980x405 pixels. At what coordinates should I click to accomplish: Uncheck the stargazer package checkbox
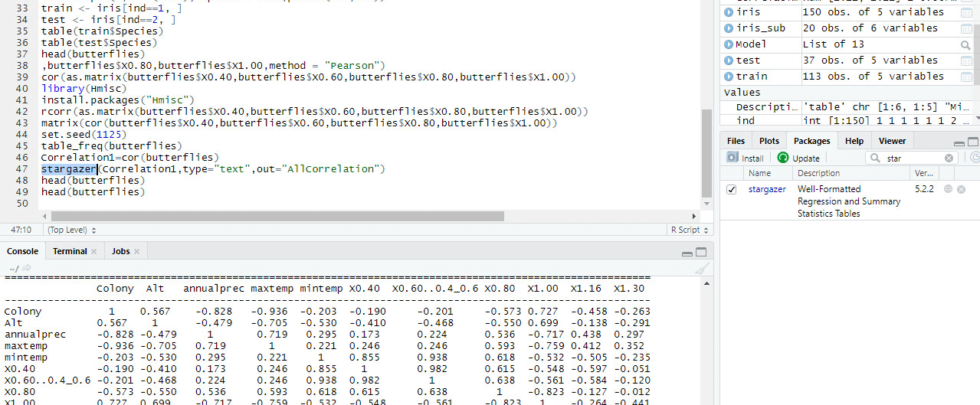(732, 189)
